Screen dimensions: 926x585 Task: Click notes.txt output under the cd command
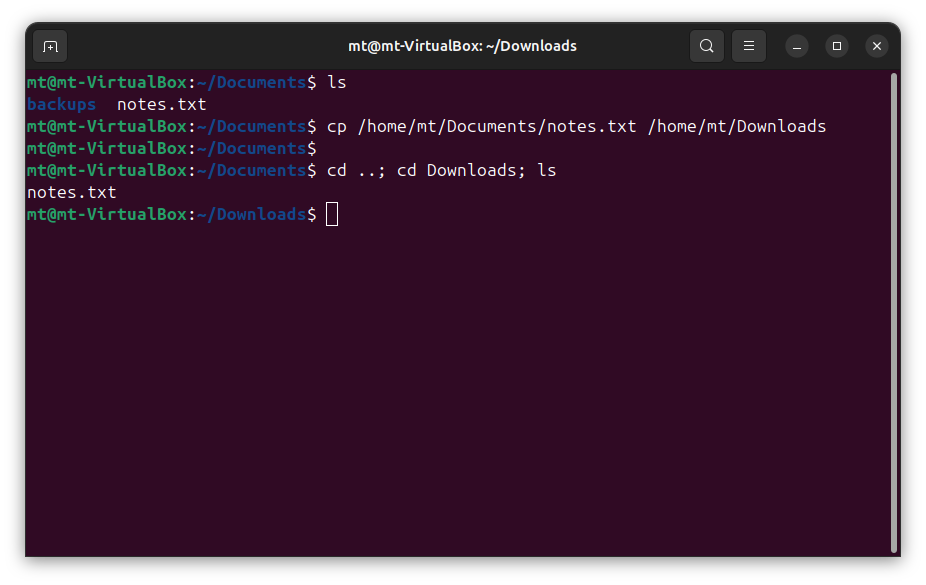tap(71, 192)
